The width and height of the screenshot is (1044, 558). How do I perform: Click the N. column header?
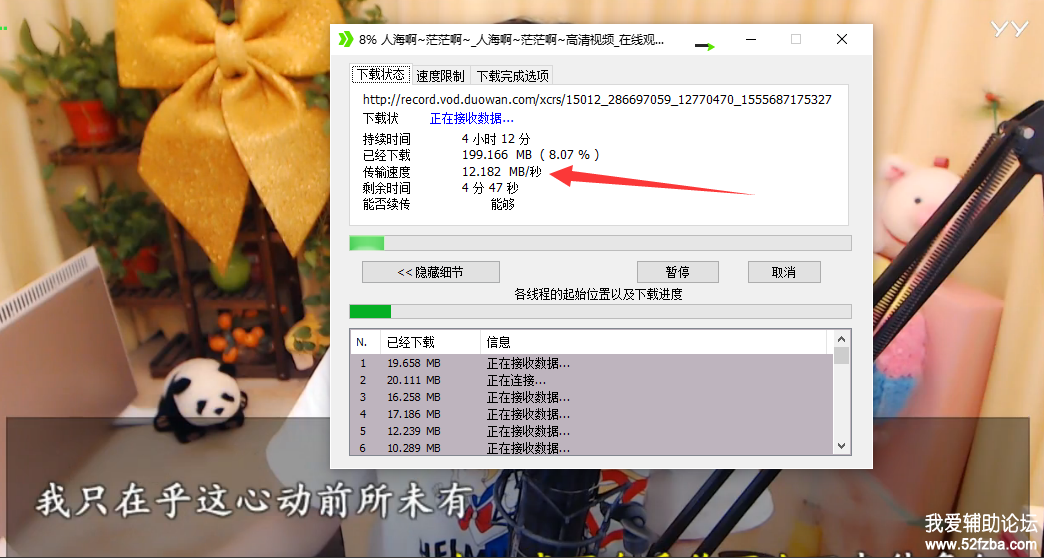366,342
